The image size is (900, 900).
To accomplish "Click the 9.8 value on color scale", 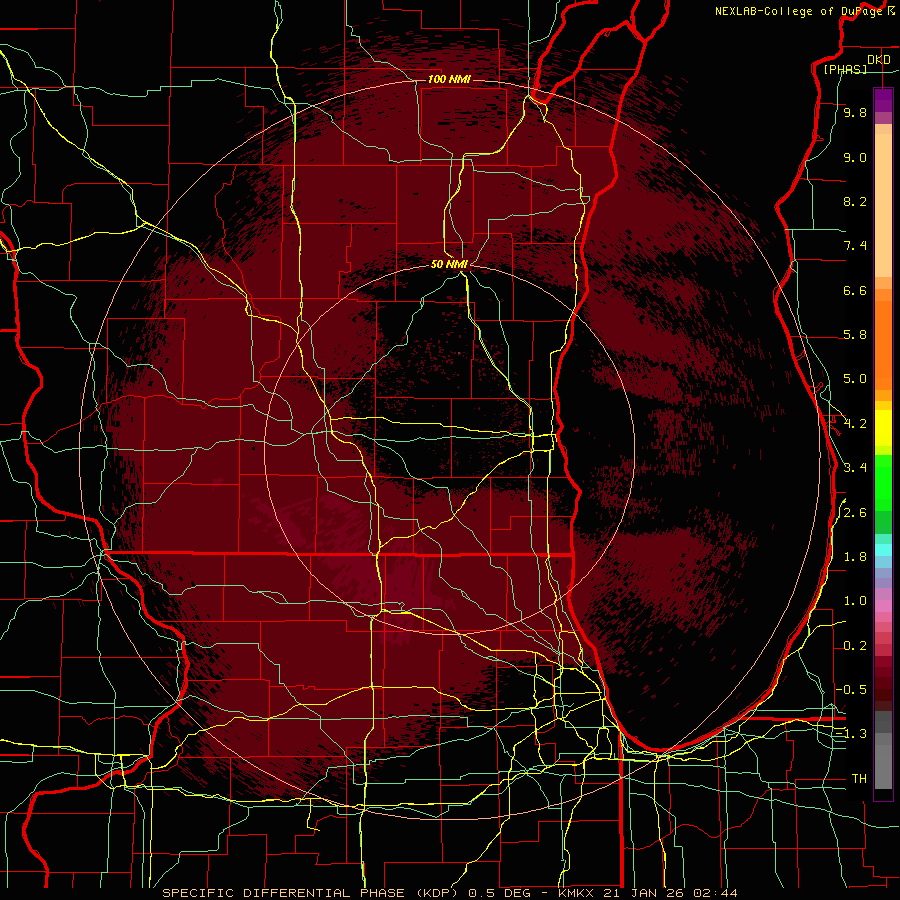I will 855,112.
